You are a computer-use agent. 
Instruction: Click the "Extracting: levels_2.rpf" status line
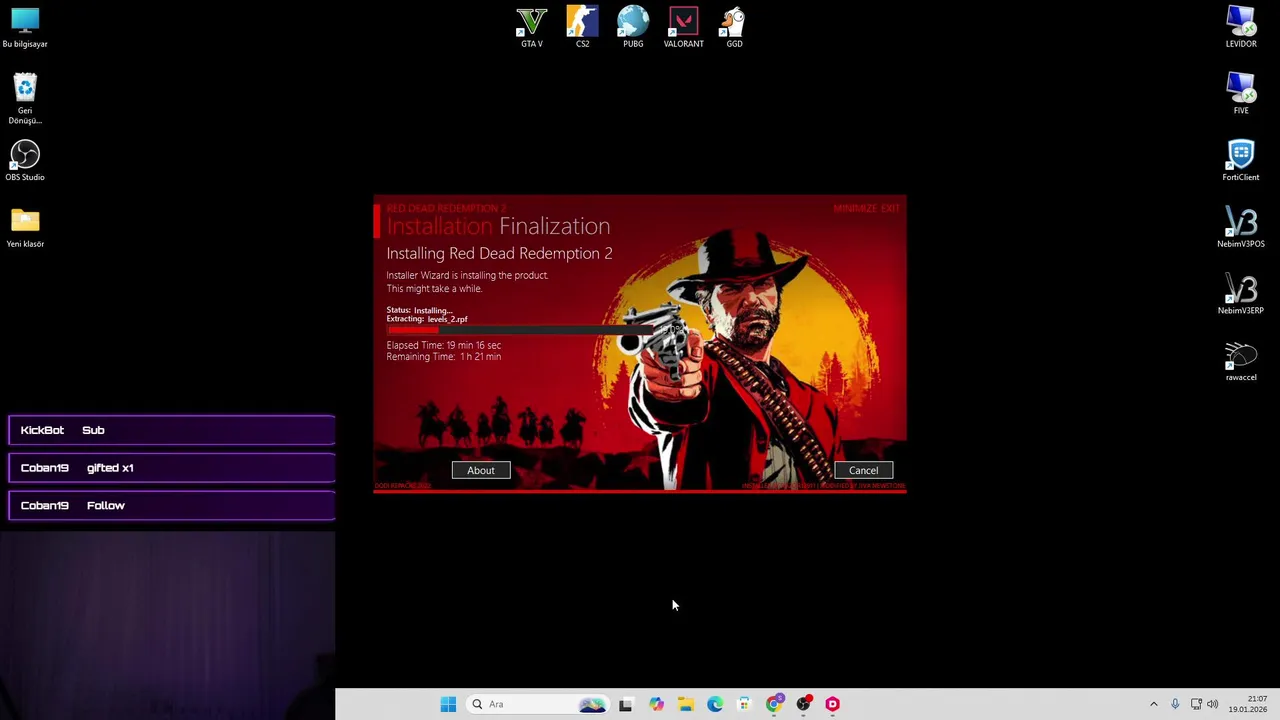click(x=427, y=319)
